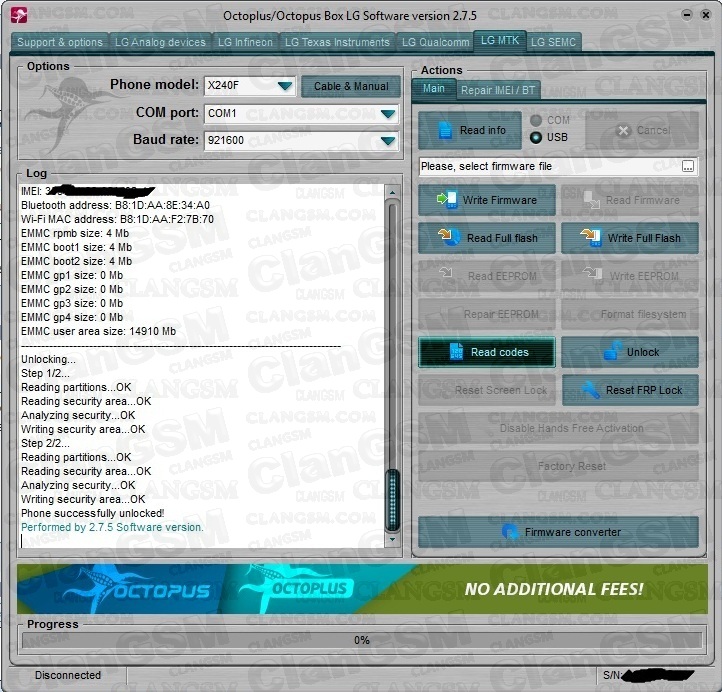
Task: Click the Firmware converter button
Action: click(558, 532)
